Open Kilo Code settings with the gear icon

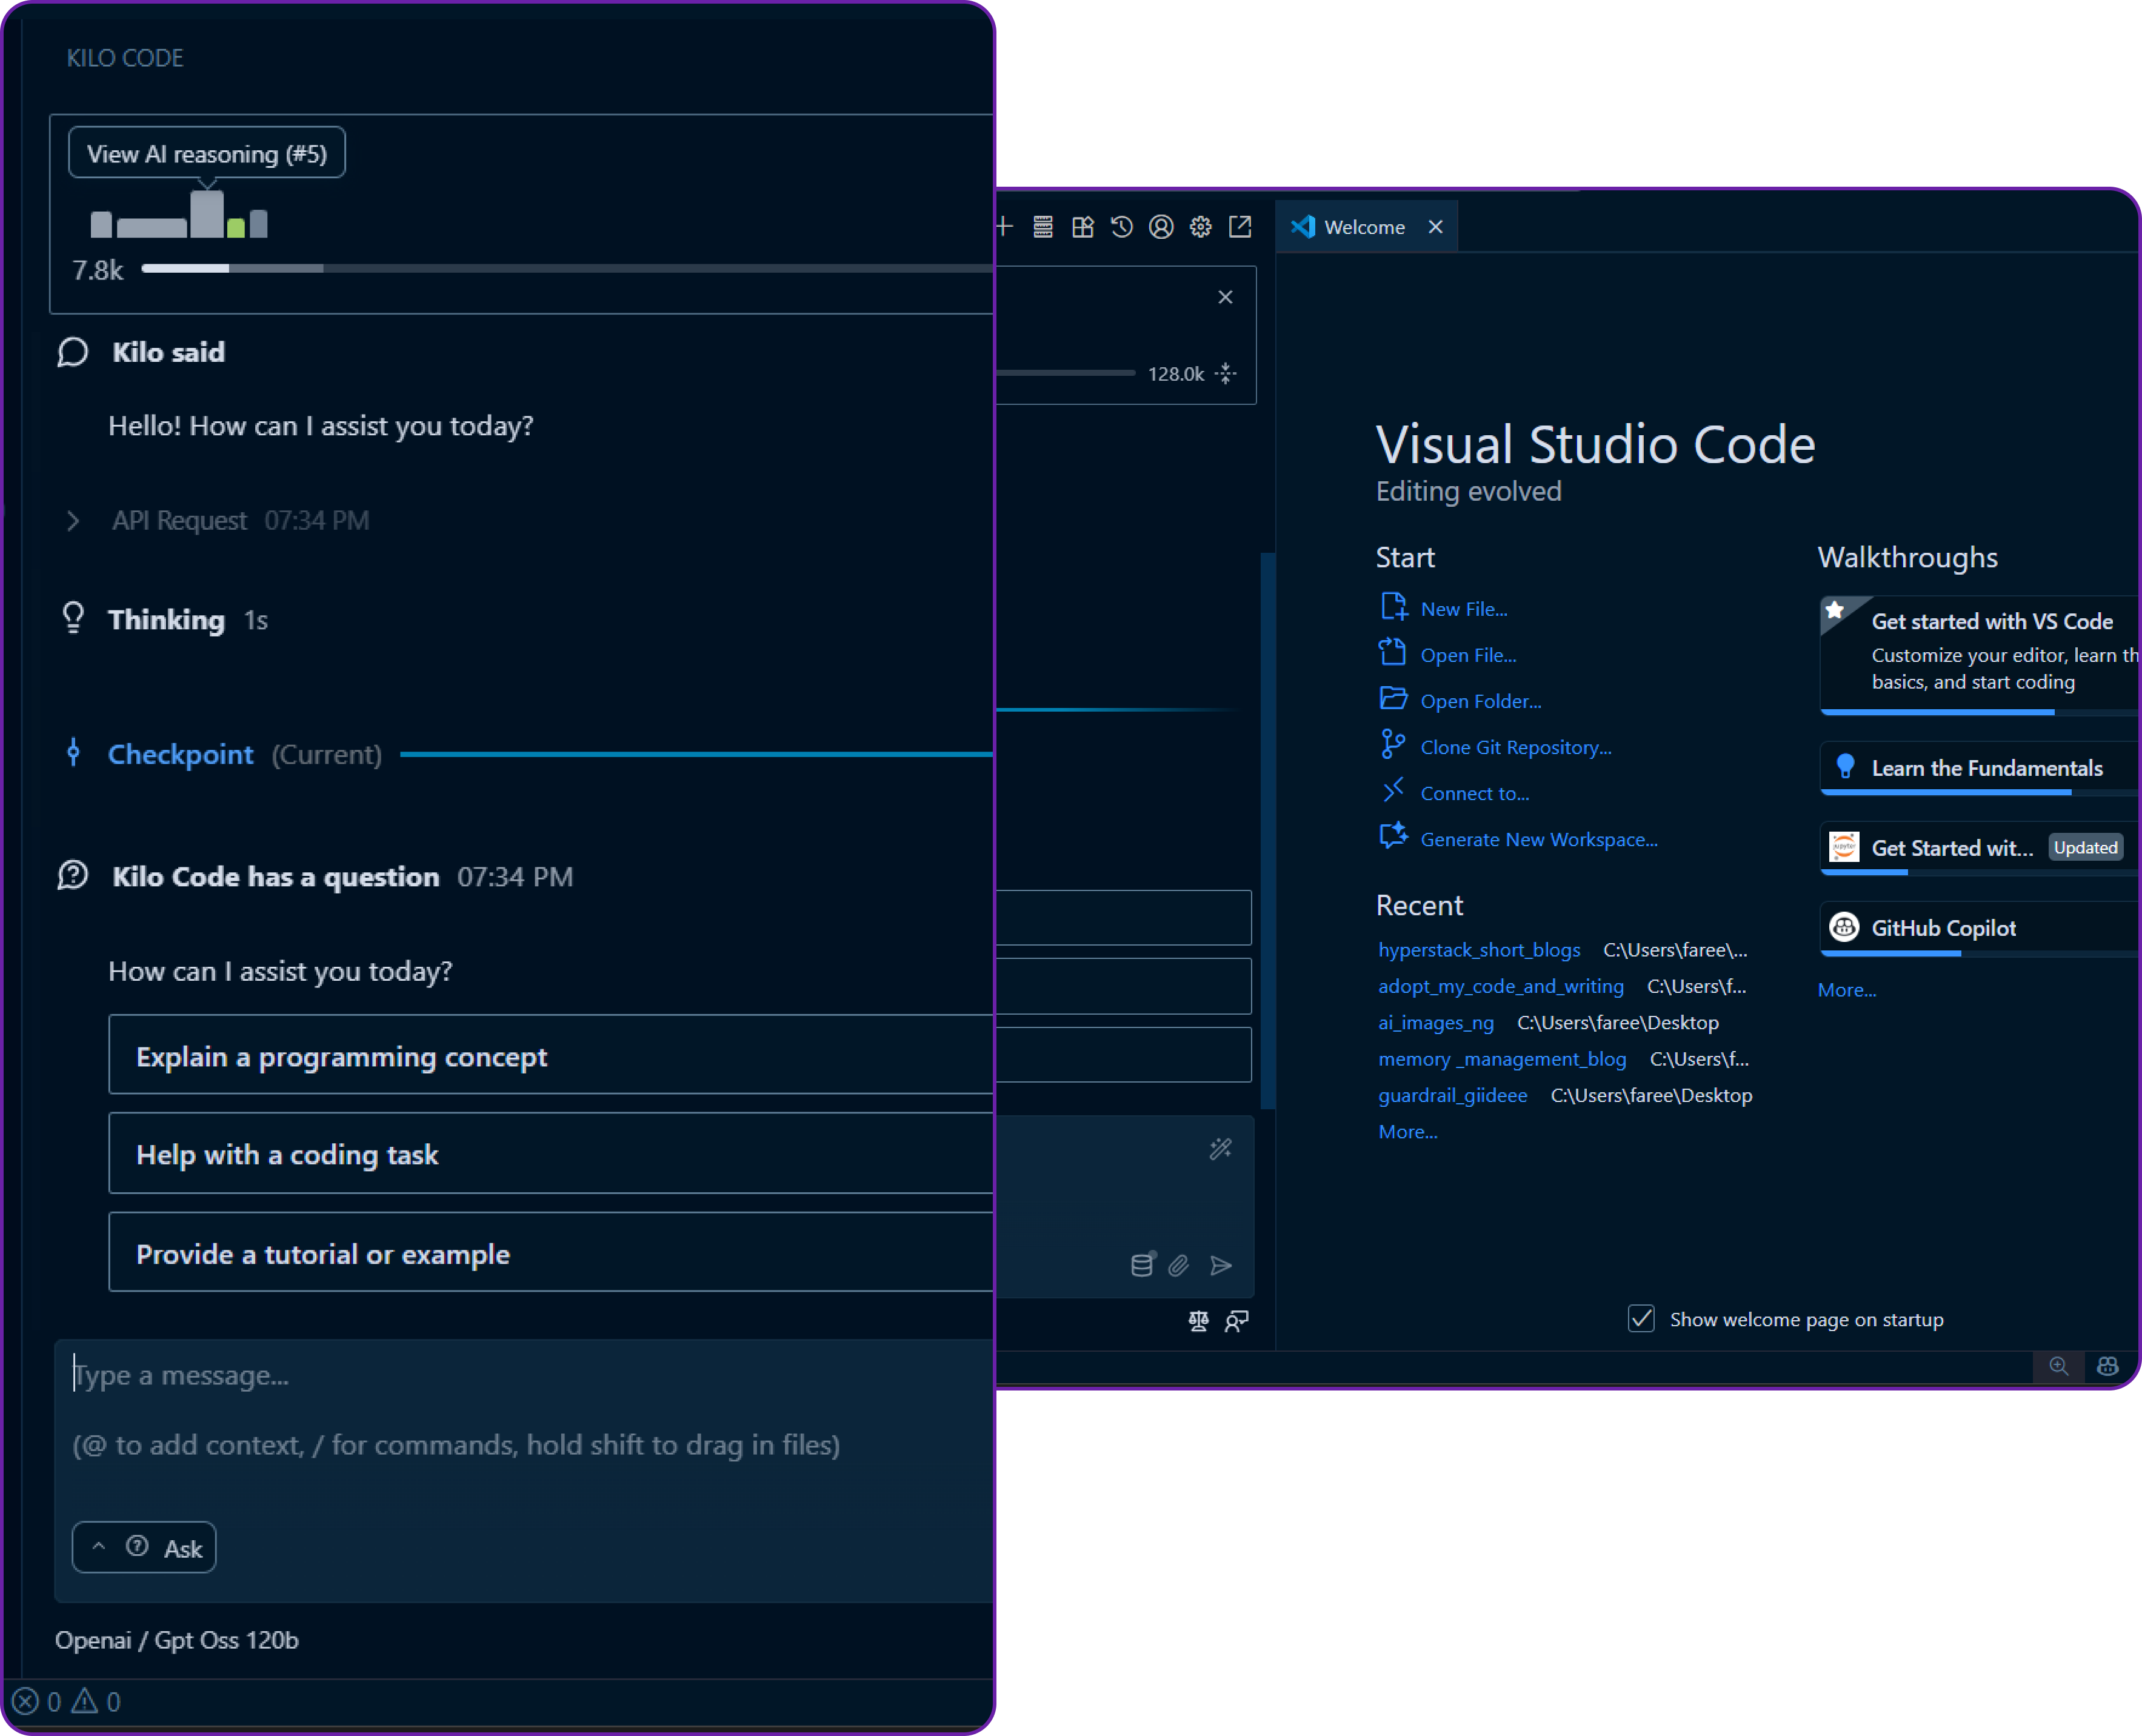(x=1200, y=227)
